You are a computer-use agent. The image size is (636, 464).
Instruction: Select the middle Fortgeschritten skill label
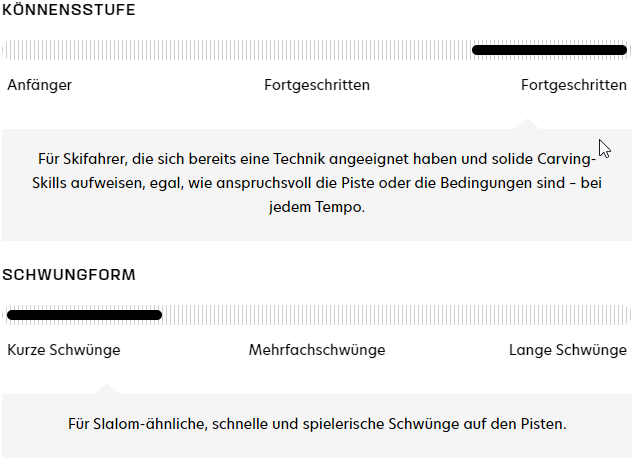pyautogui.click(x=317, y=85)
